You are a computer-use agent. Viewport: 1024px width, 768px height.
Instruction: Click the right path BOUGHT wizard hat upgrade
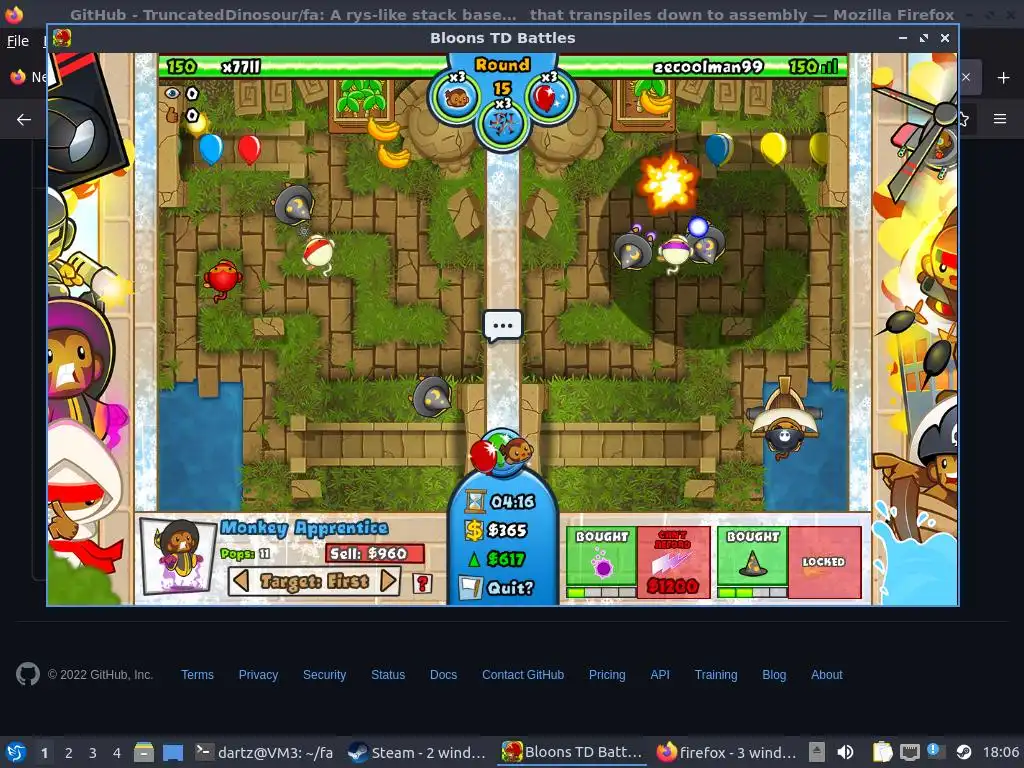point(752,556)
